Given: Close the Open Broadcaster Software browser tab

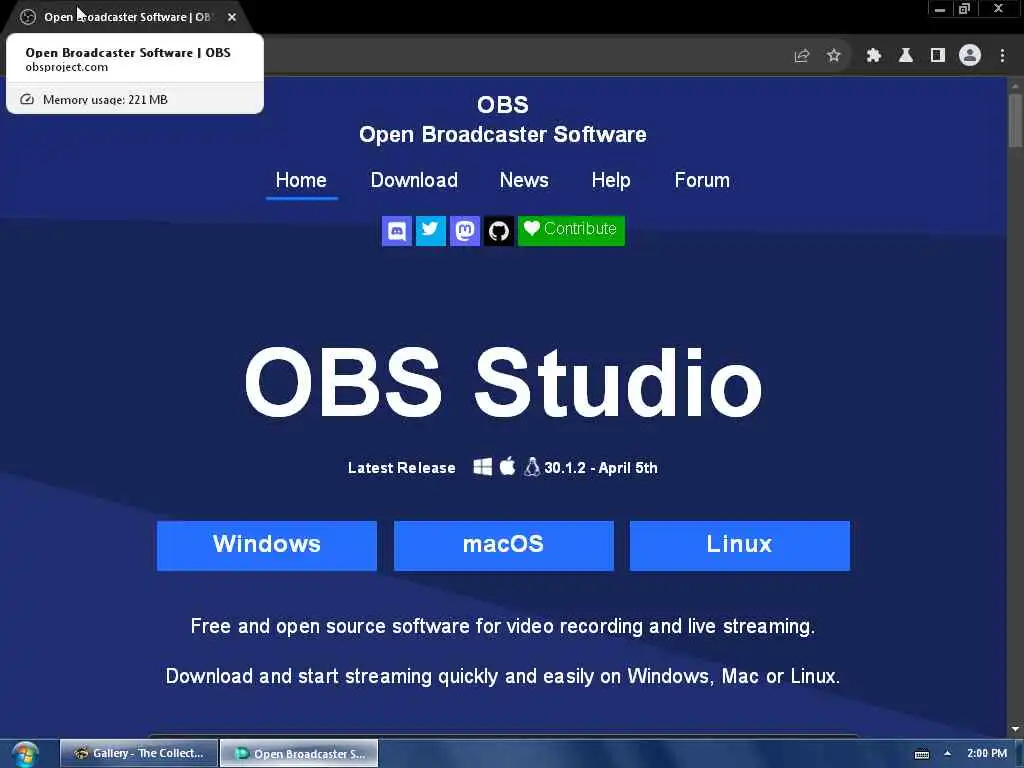Looking at the screenshot, I should pos(232,17).
